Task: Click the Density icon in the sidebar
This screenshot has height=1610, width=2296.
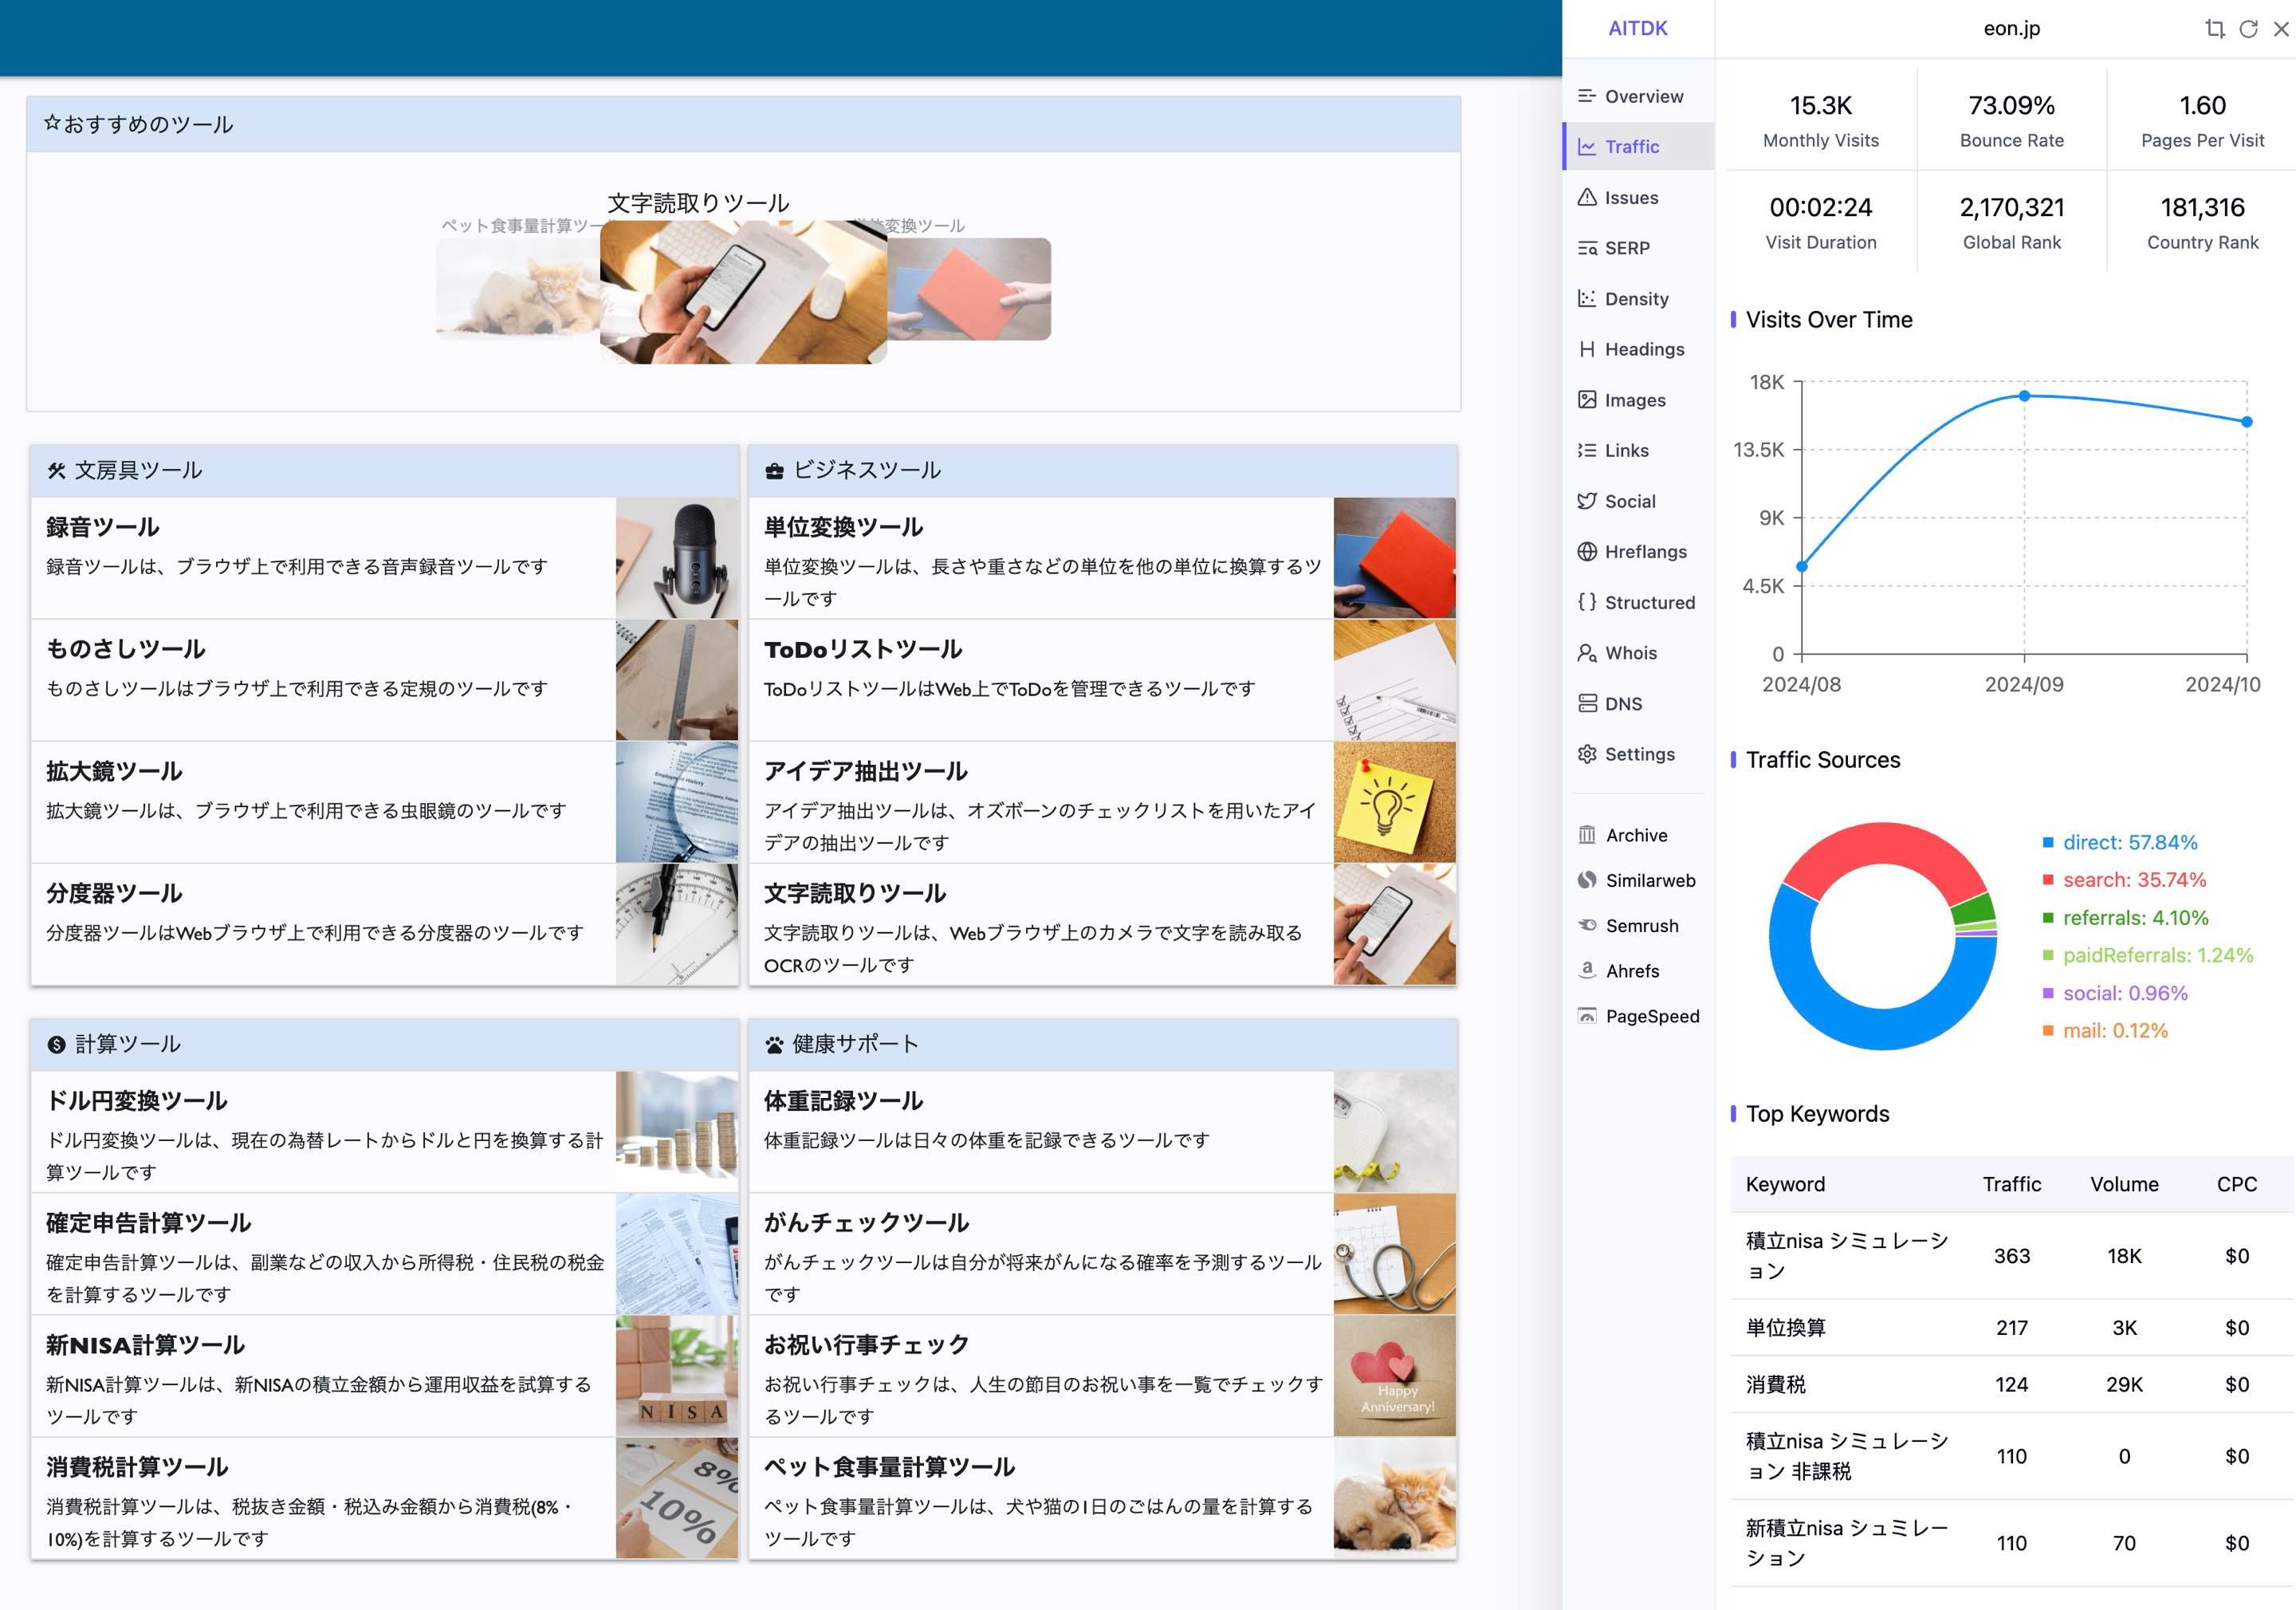Action: click(x=1587, y=299)
